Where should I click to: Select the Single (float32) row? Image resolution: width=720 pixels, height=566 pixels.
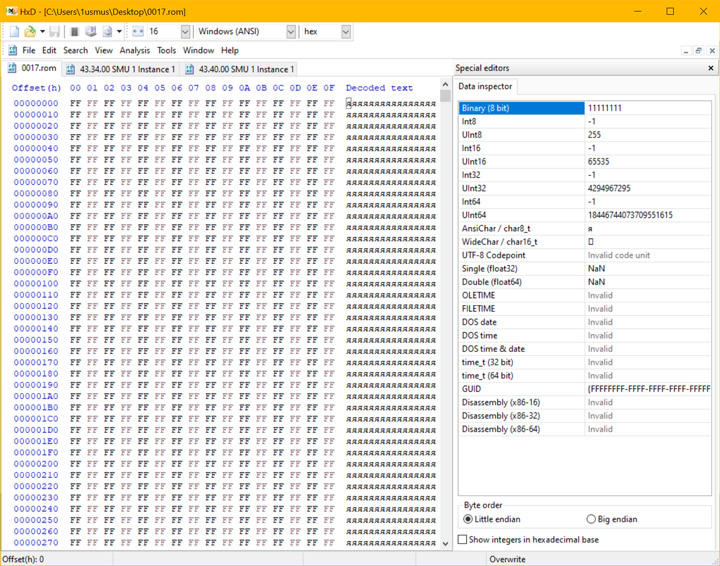[x=585, y=268]
